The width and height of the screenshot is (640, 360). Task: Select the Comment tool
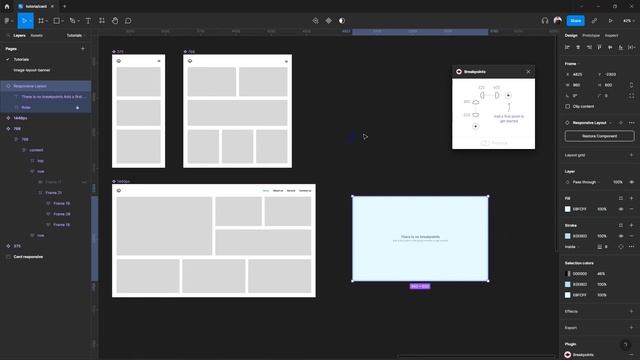128,21
